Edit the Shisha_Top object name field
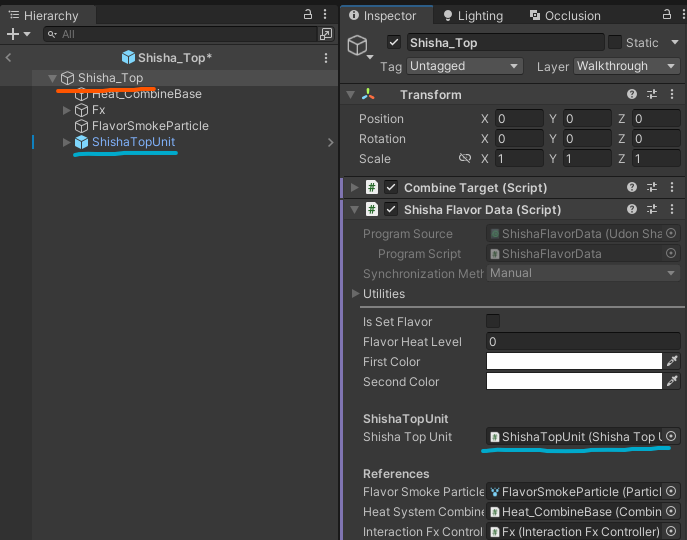687x540 pixels. tap(505, 43)
